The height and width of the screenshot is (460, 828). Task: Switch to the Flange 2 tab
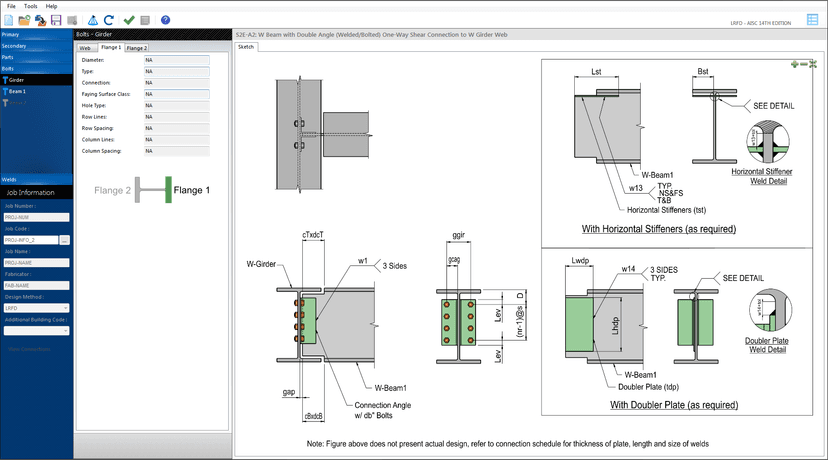pos(137,48)
